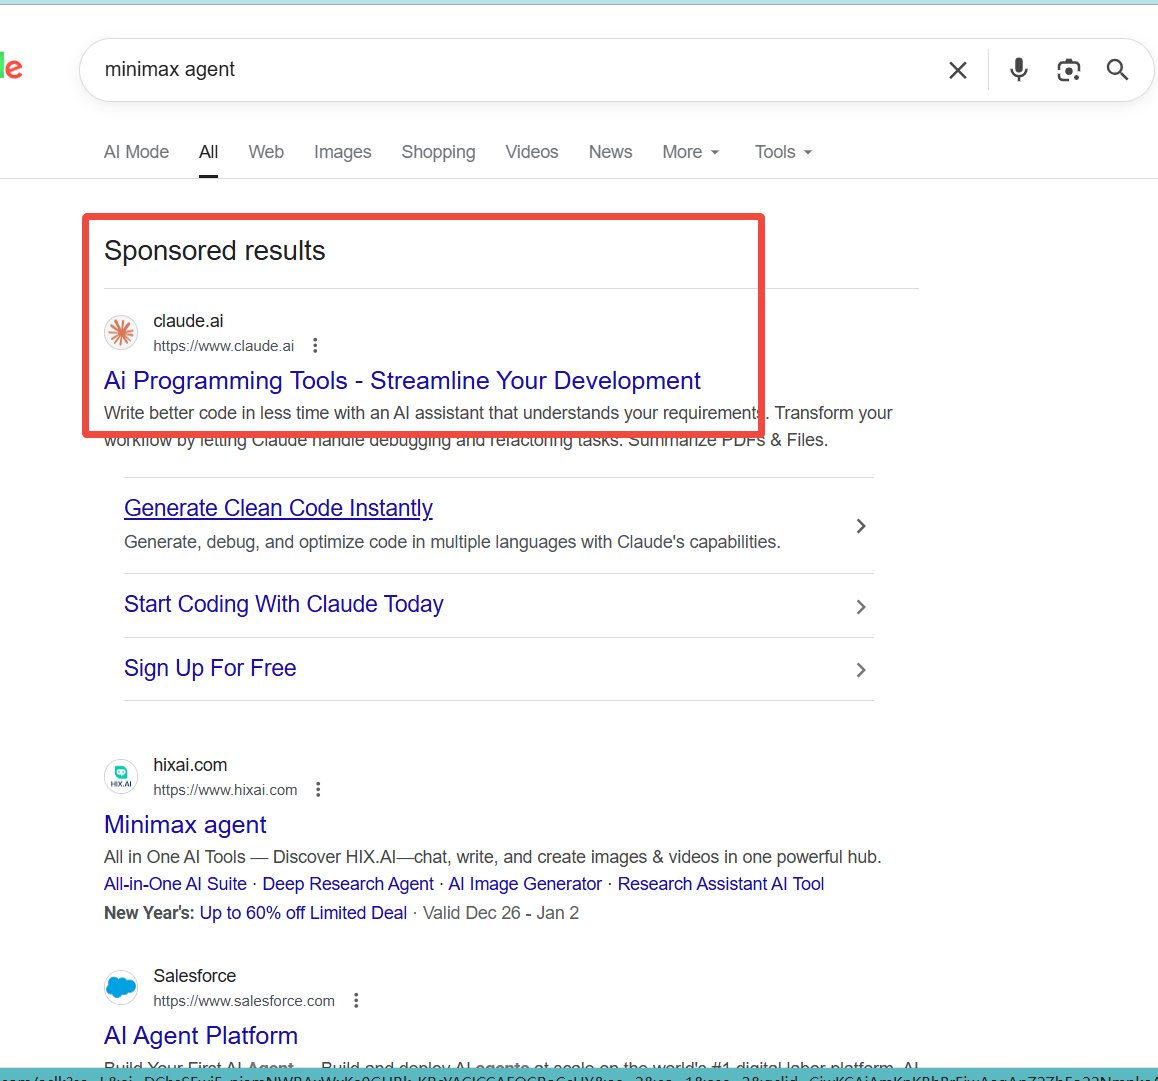Click the Salesforce cloud favicon

pyautogui.click(x=121, y=987)
